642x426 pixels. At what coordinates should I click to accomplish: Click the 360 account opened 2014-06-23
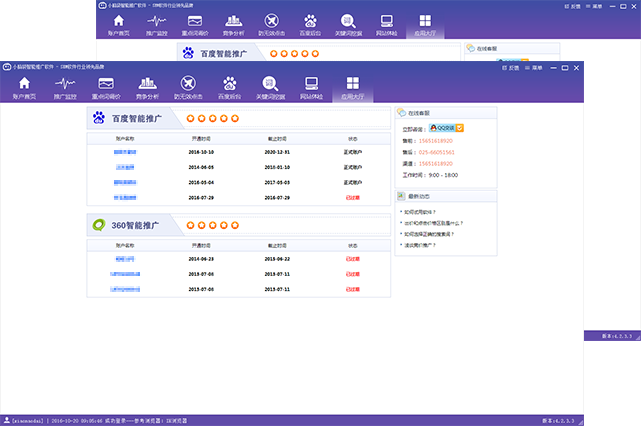coord(126,258)
